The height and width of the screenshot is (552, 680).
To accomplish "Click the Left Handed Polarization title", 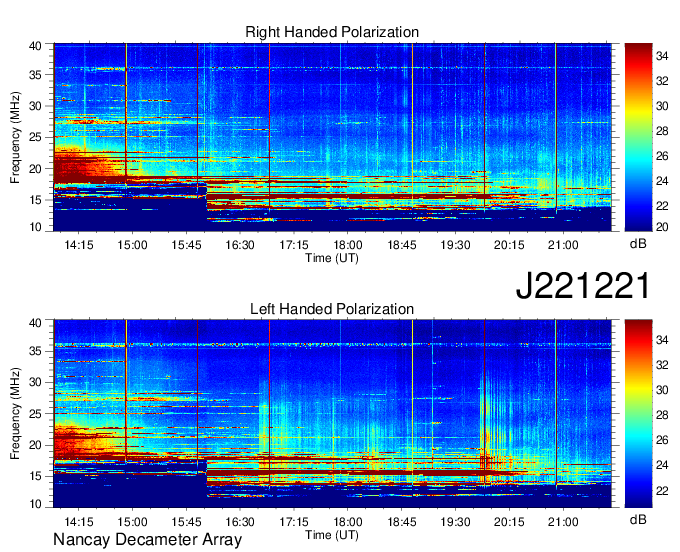I will pos(332,309).
